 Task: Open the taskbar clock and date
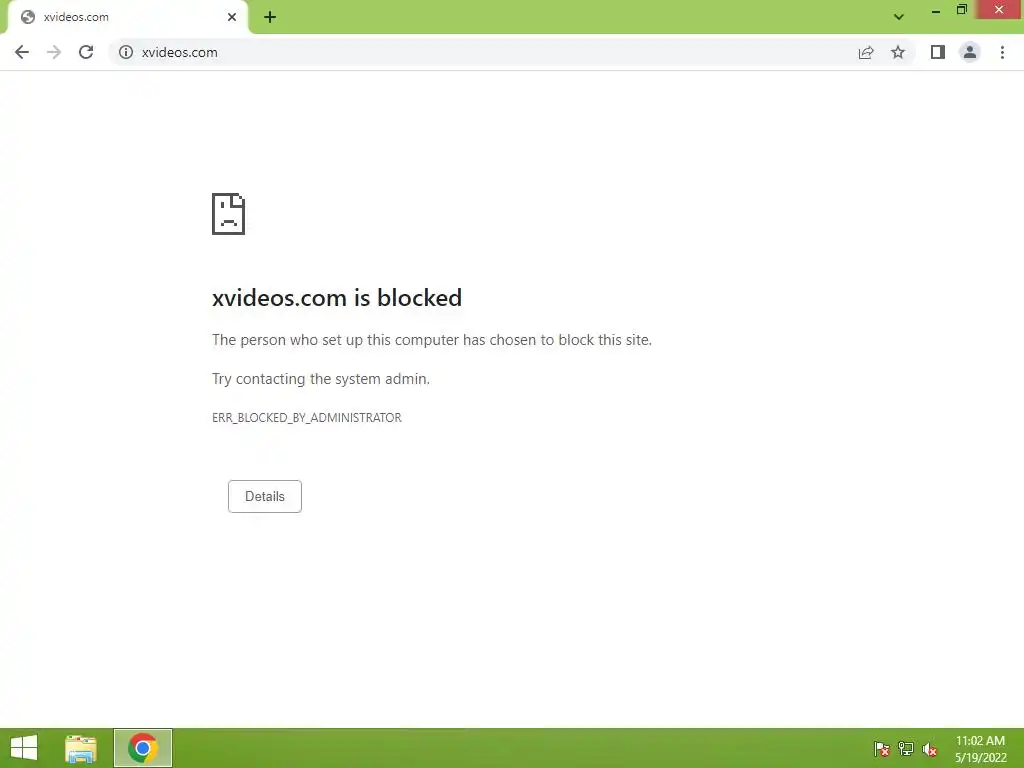click(x=980, y=748)
